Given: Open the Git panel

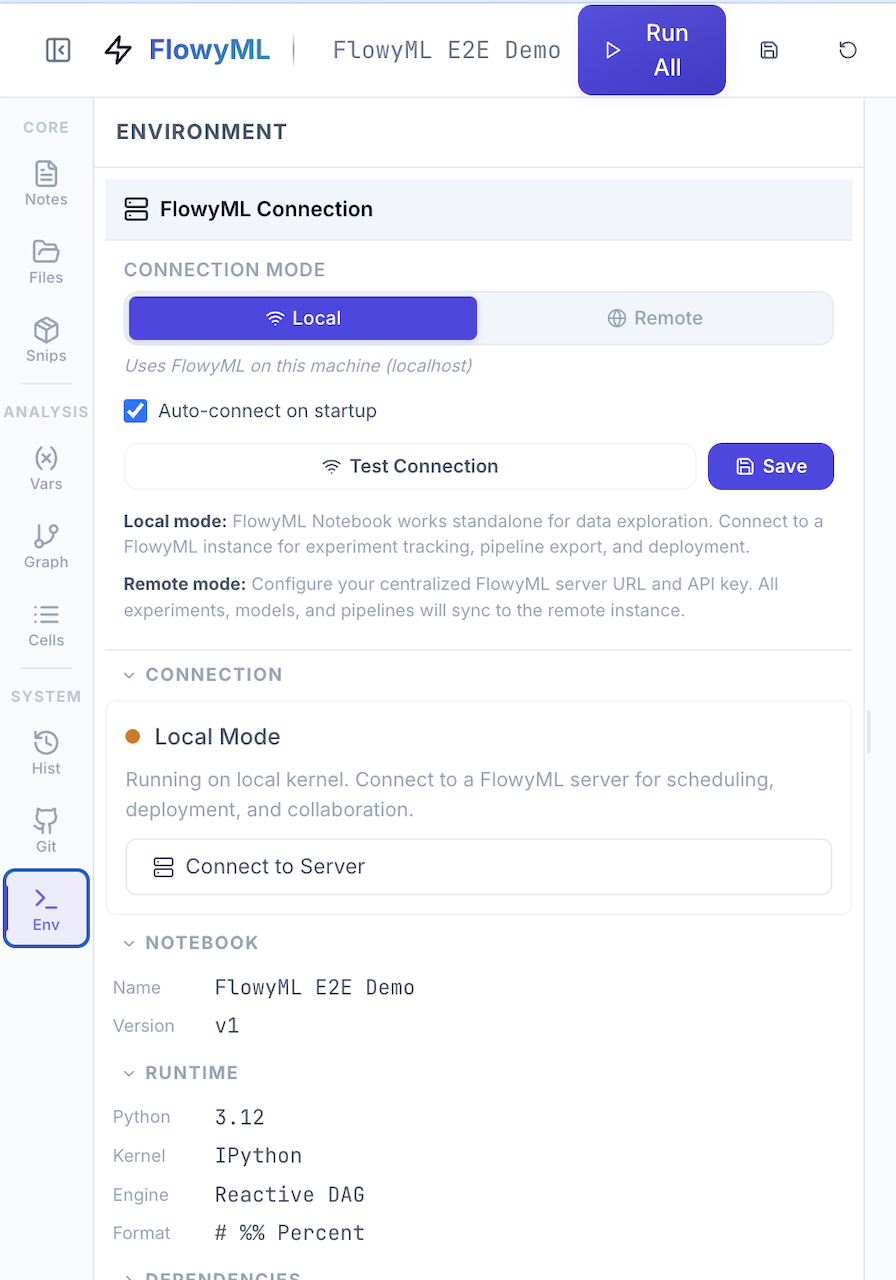Looking at the screenshot, I should pos(46,830).
